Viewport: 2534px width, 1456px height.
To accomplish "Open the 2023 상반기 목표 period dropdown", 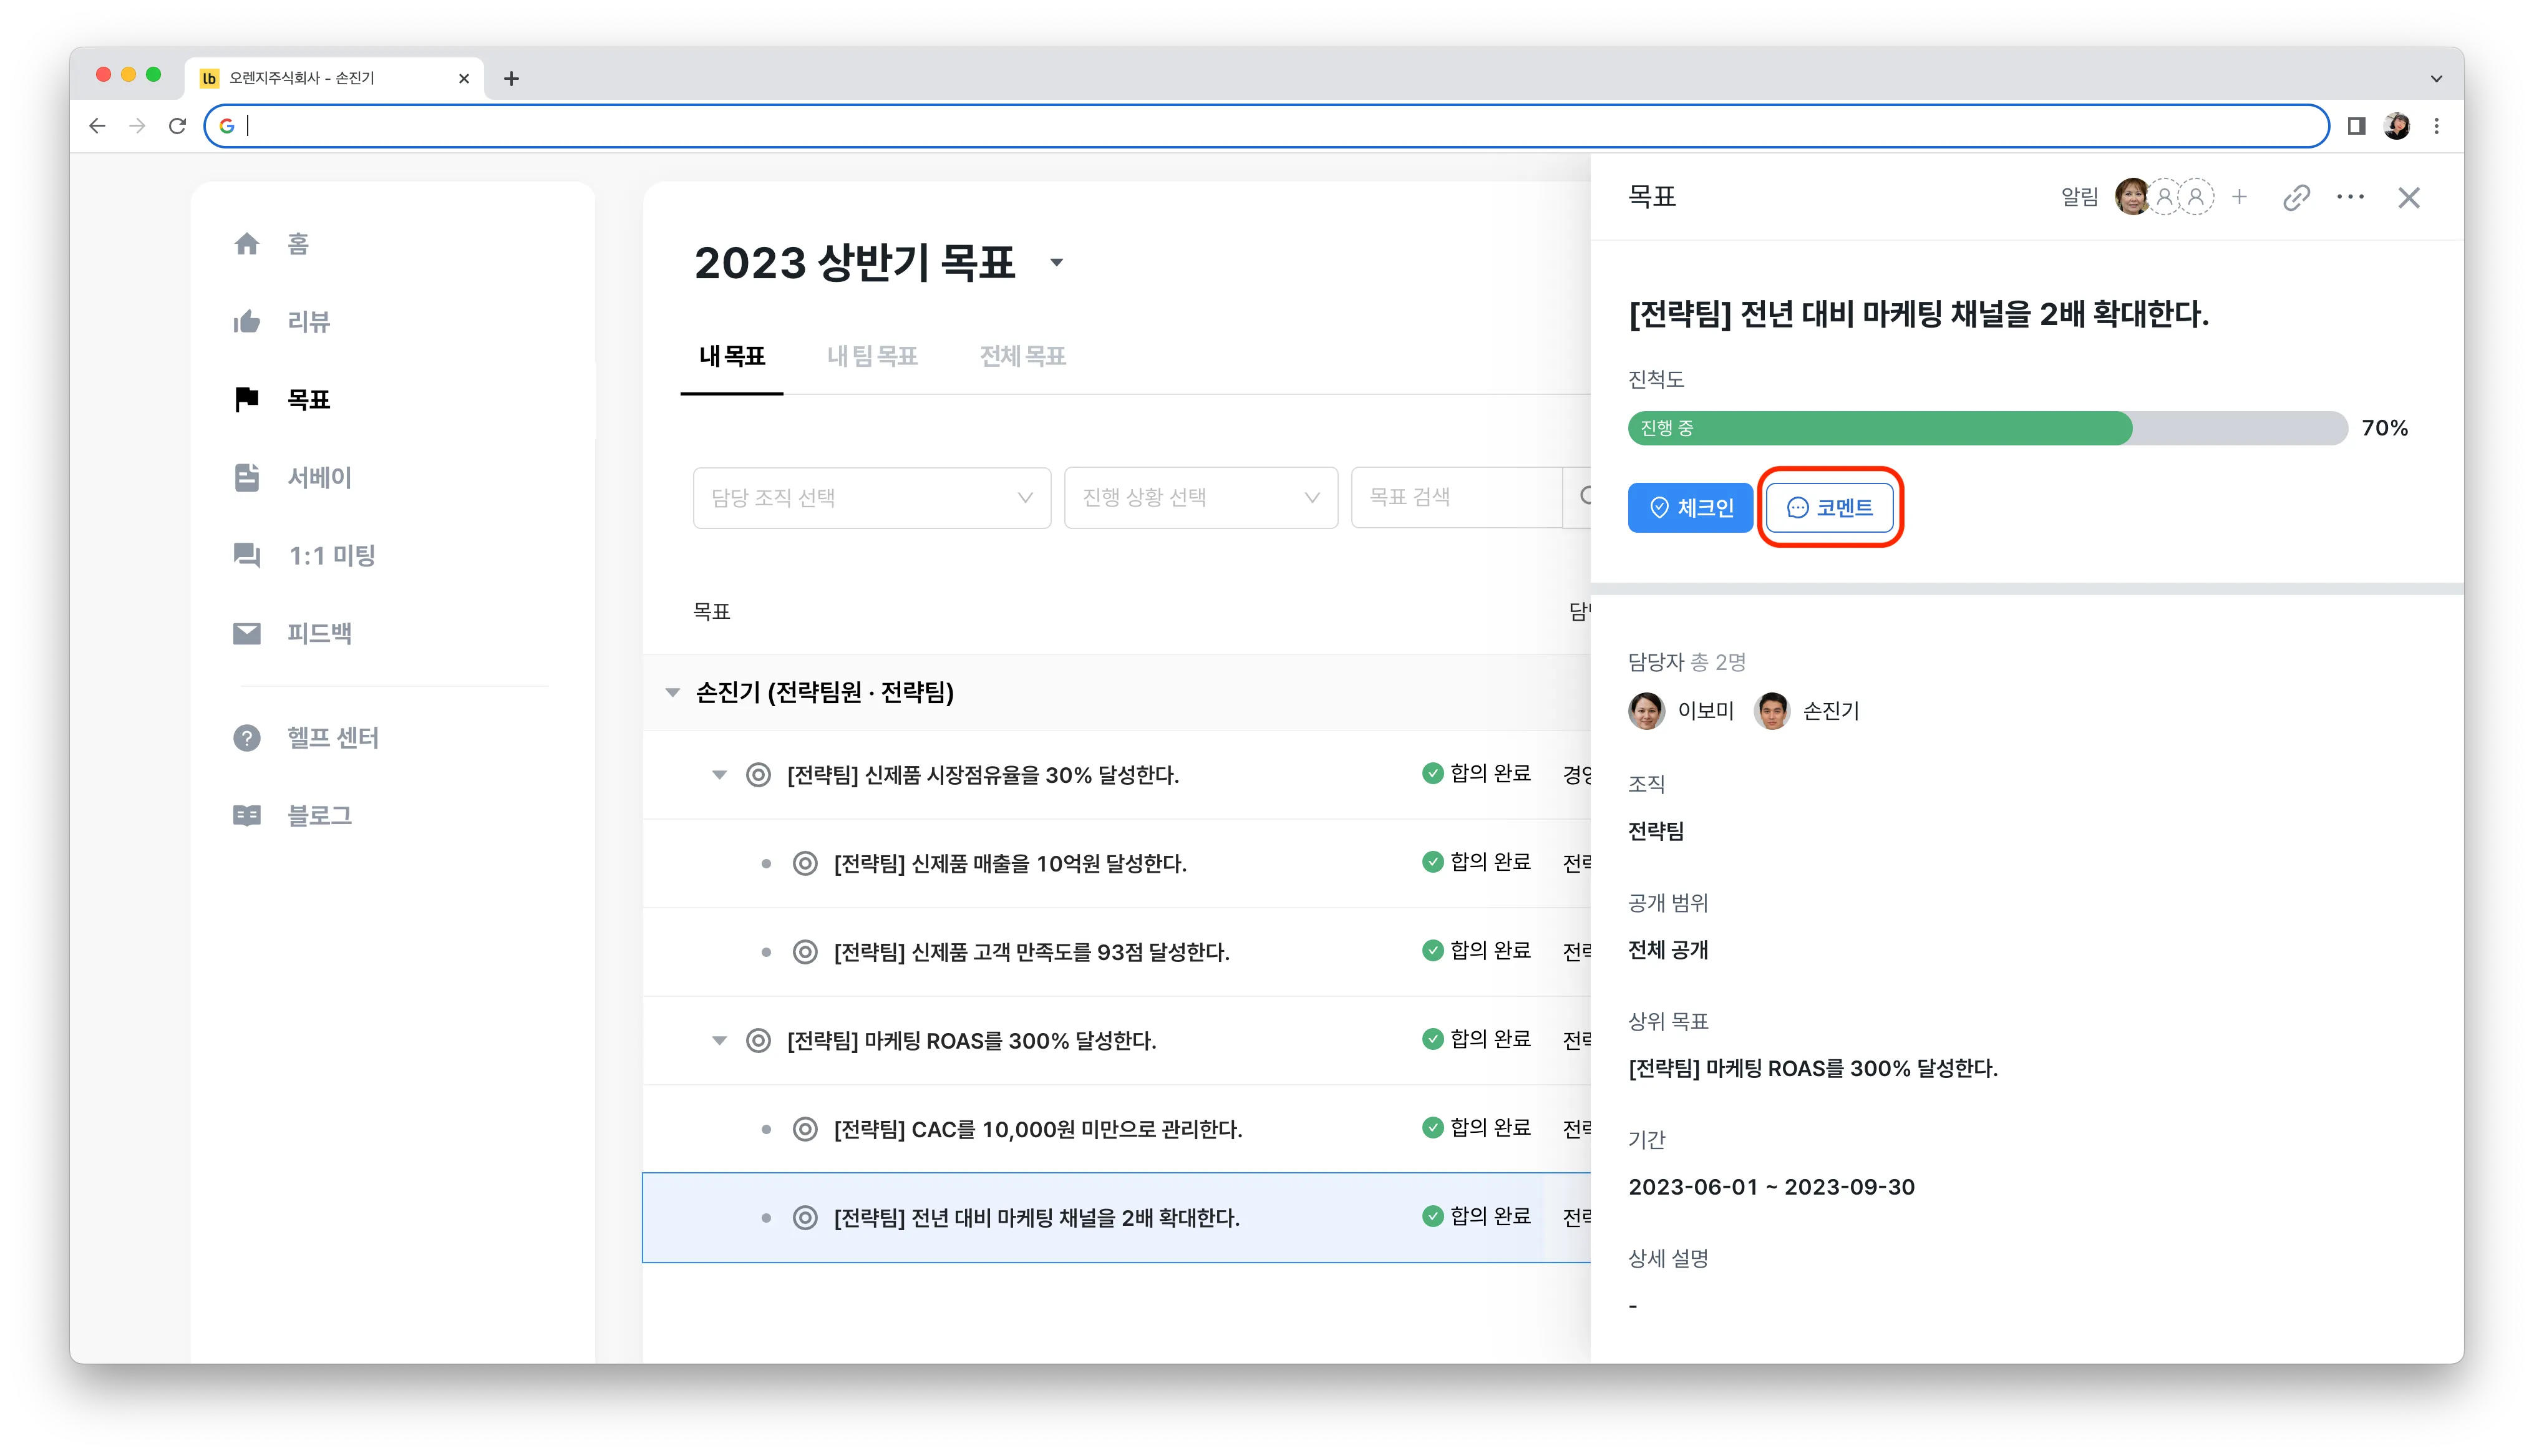I will click(x=1056, y=263).
